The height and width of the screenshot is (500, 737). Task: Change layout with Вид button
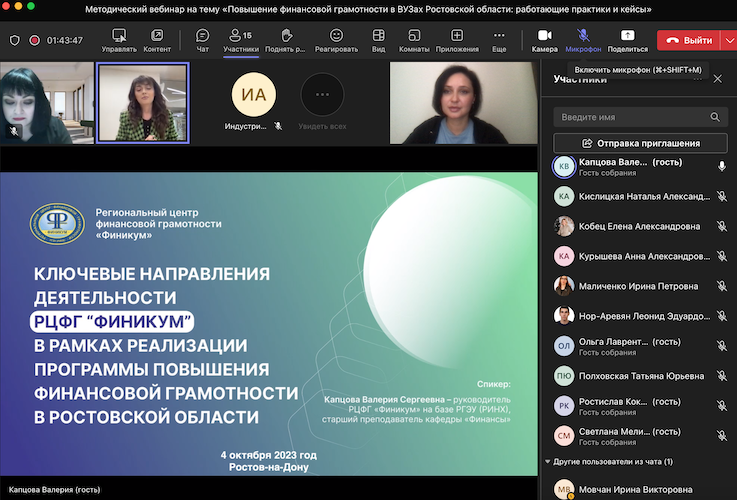[x=378, y=40]
